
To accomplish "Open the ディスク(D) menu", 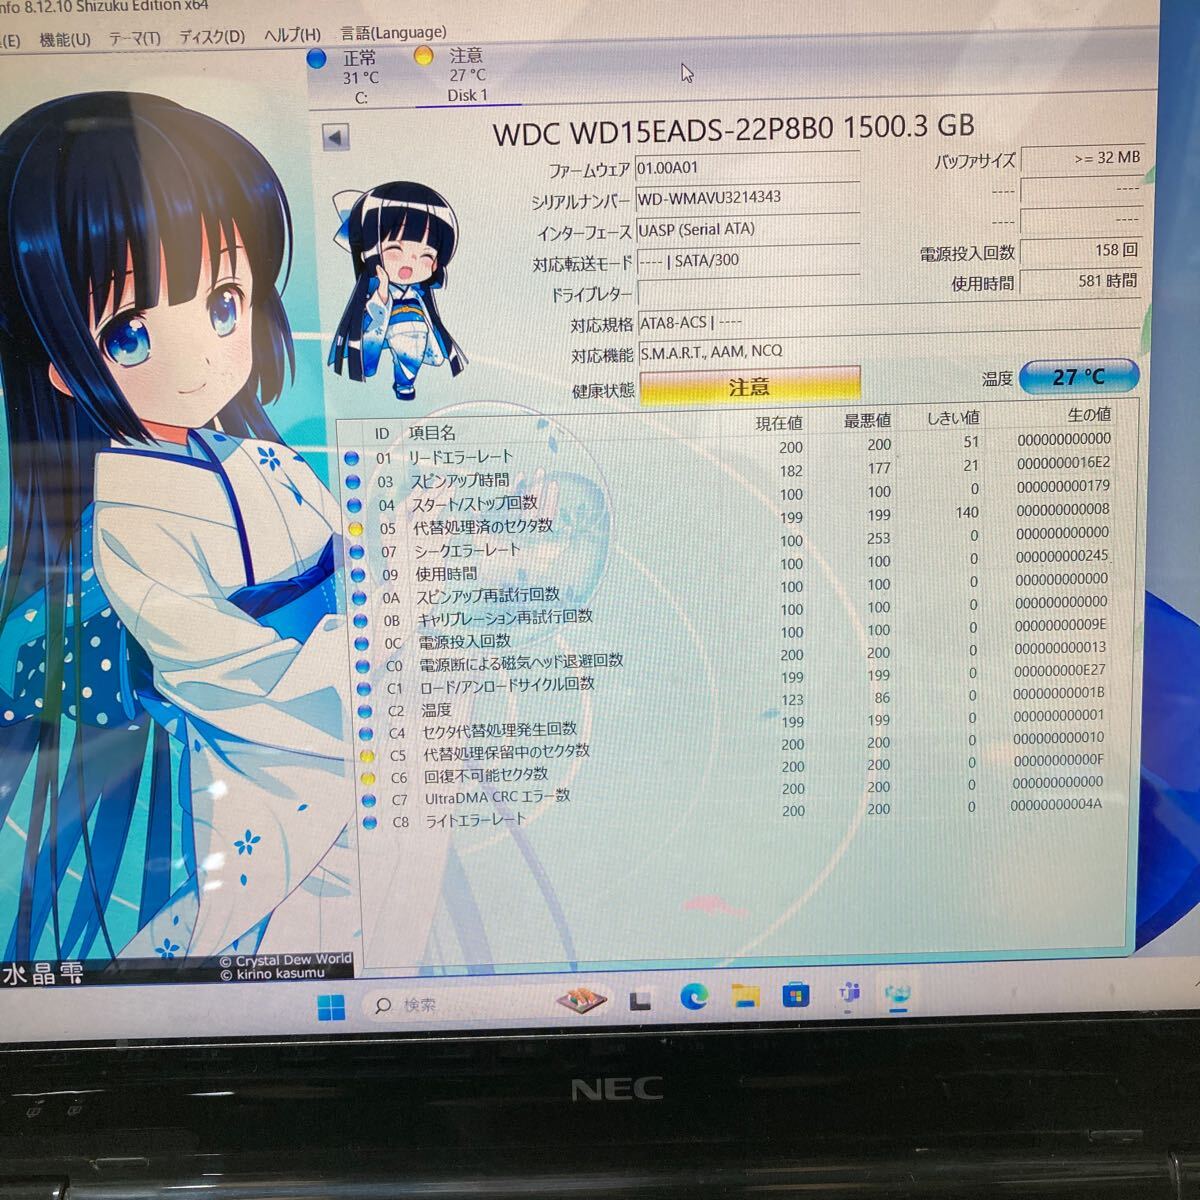I will (212, 36).
